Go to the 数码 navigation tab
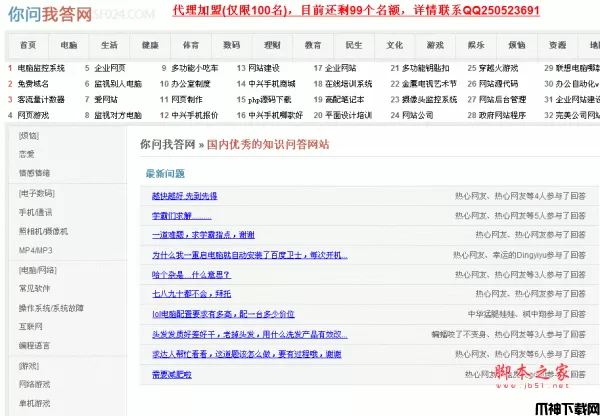The width and height of the screenshot is (600, 416). pos(231,45)
